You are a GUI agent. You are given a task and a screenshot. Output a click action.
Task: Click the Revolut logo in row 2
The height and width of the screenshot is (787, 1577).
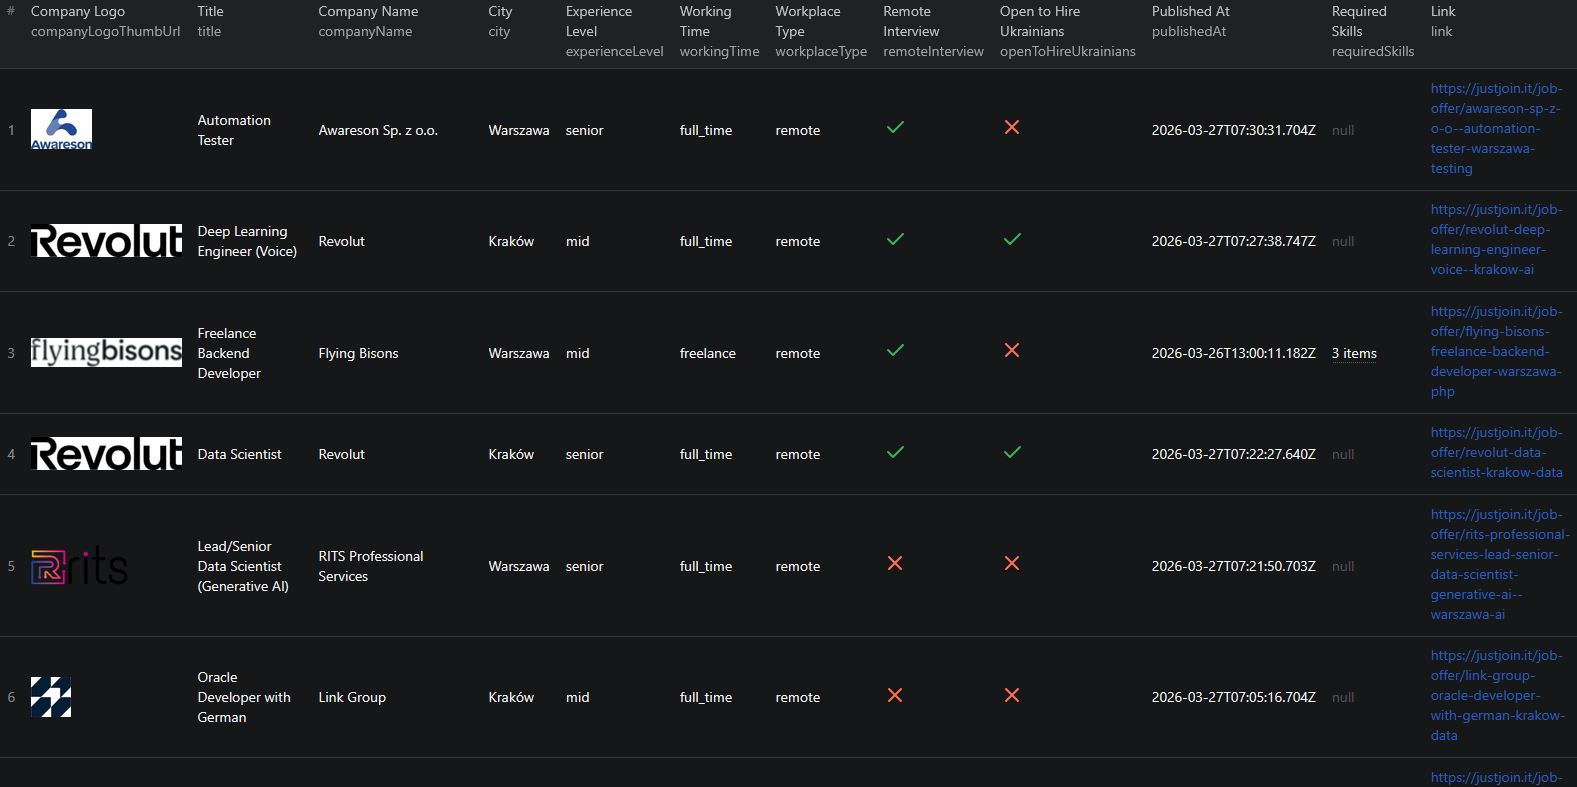tap(106, 241)
